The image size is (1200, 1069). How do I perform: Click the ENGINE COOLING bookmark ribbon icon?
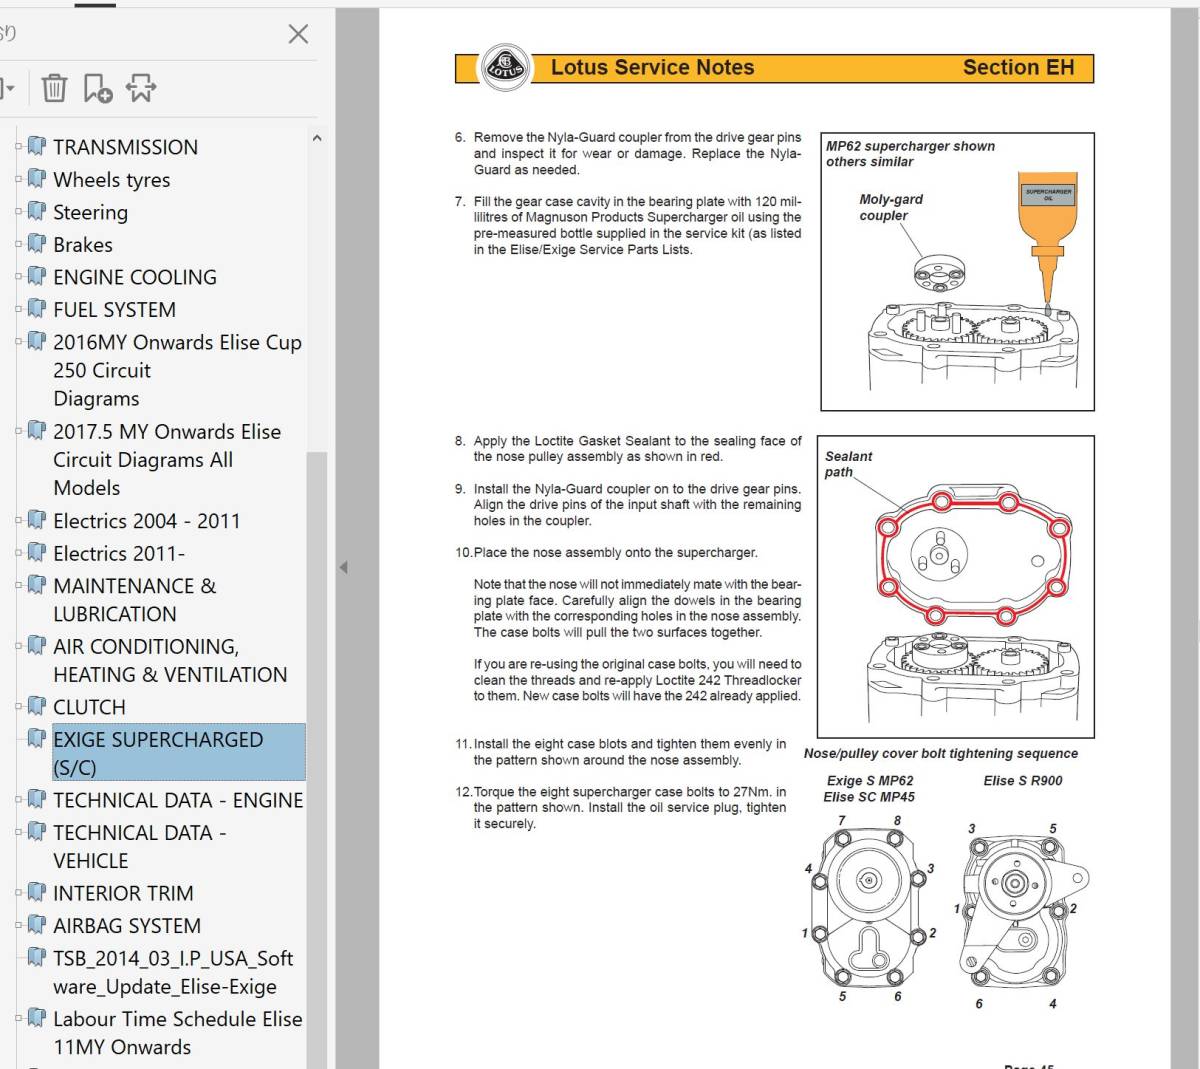[37, 276]
